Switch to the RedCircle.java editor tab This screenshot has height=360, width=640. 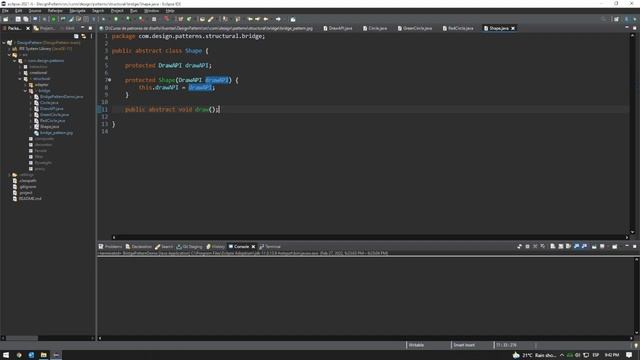pyautogui.click(x=458, y=28)
